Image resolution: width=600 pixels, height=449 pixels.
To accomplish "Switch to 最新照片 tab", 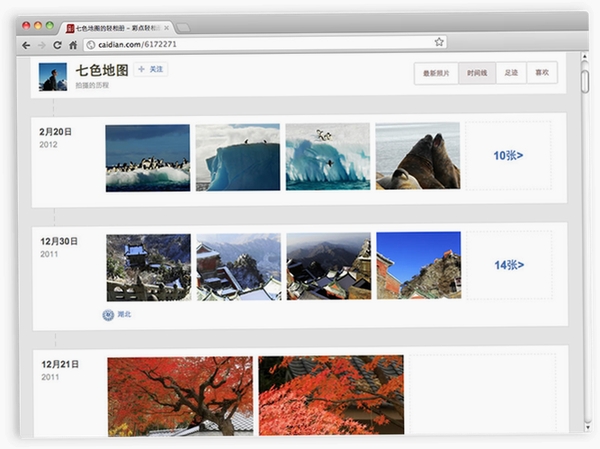I will point(436,73).
